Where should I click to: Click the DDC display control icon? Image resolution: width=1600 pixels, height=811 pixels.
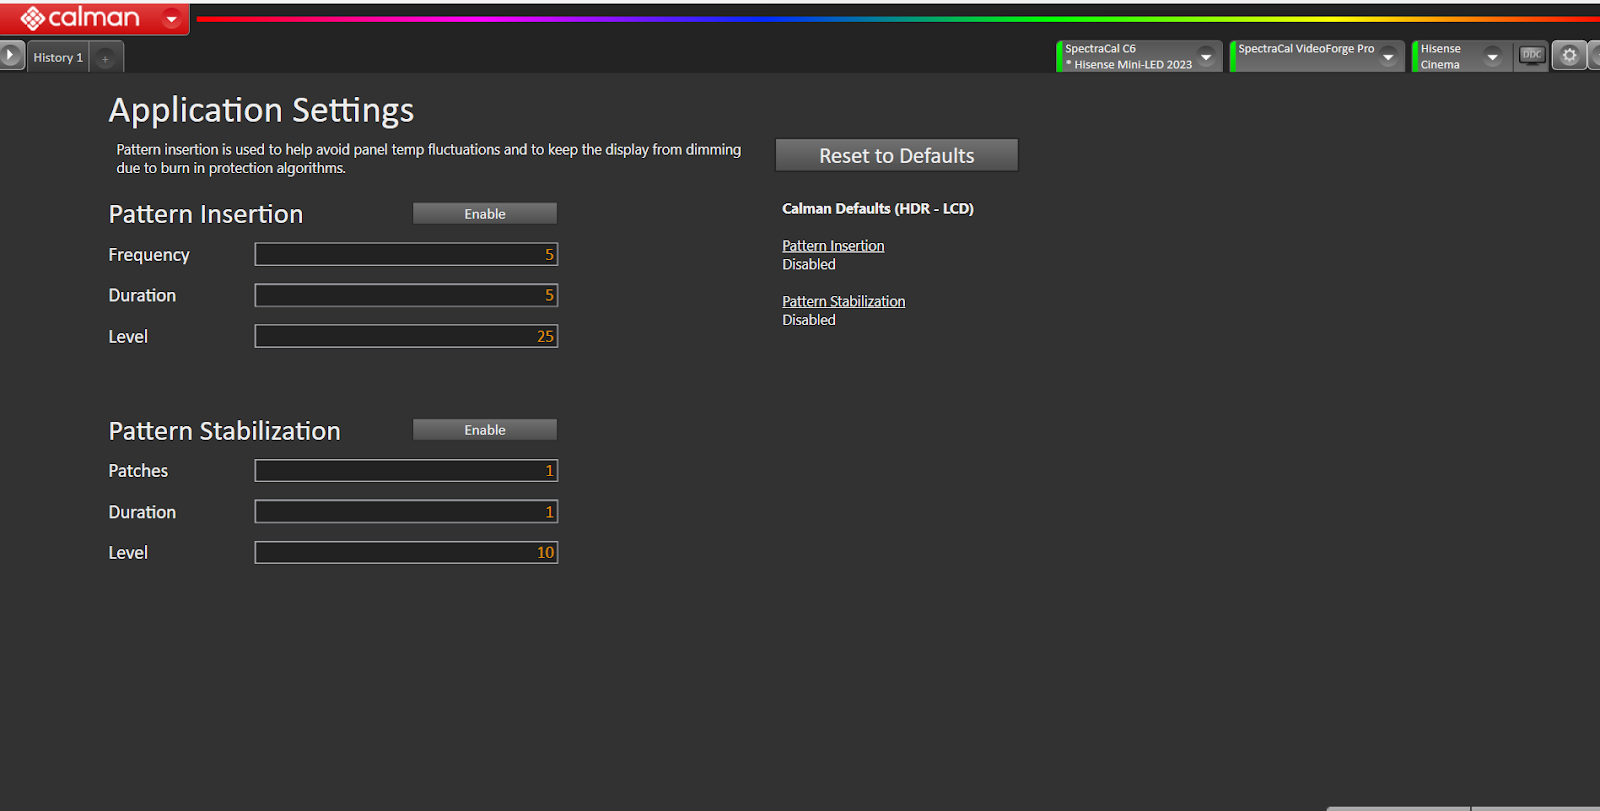[1531, 56]
